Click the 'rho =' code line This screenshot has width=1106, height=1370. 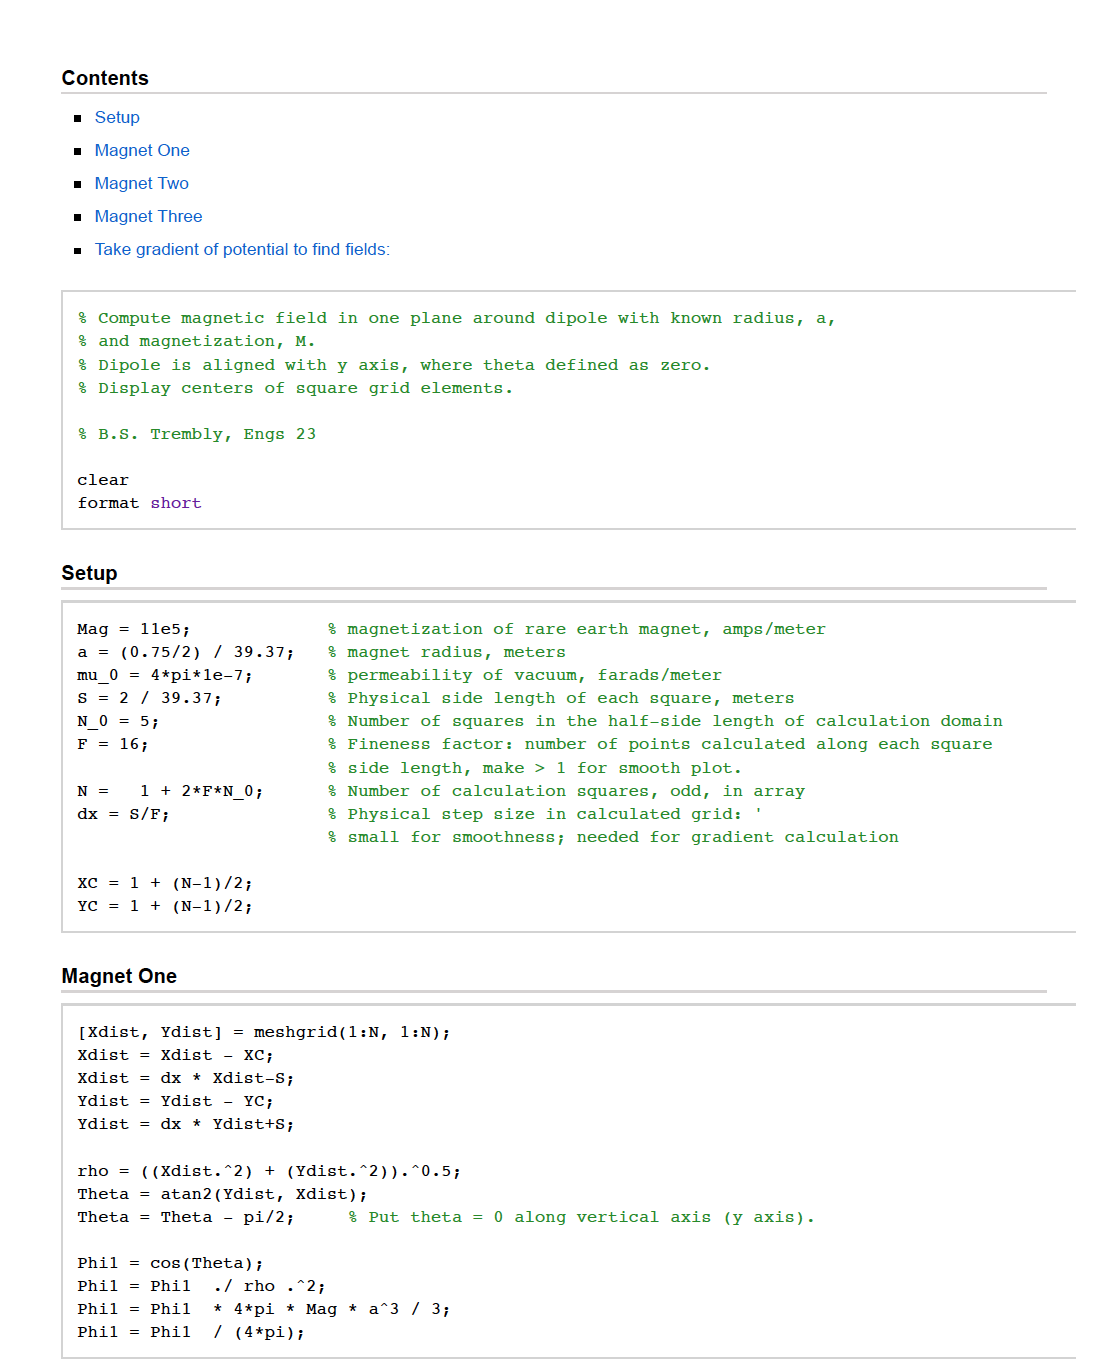pyautogui.click(x=268, y=1172)
